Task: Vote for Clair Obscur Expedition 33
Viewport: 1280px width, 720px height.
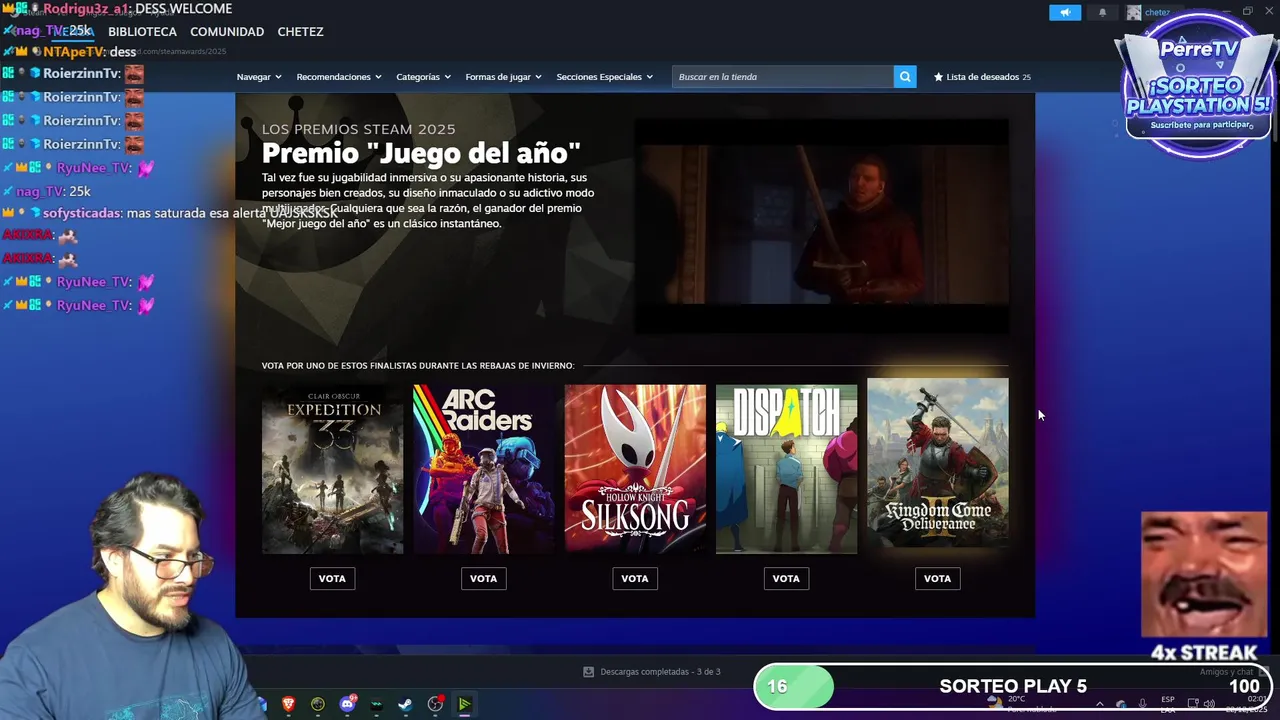Action: tap(332, 578)
